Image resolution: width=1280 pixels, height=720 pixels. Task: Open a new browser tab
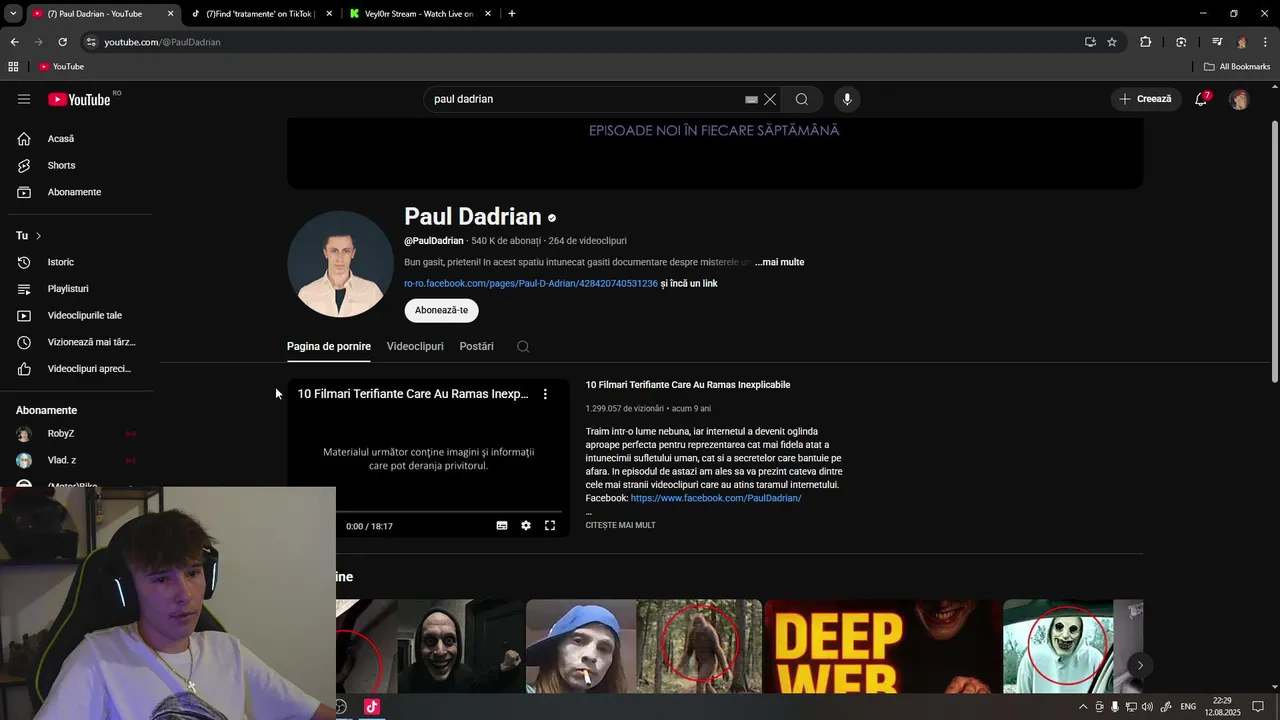512,14
